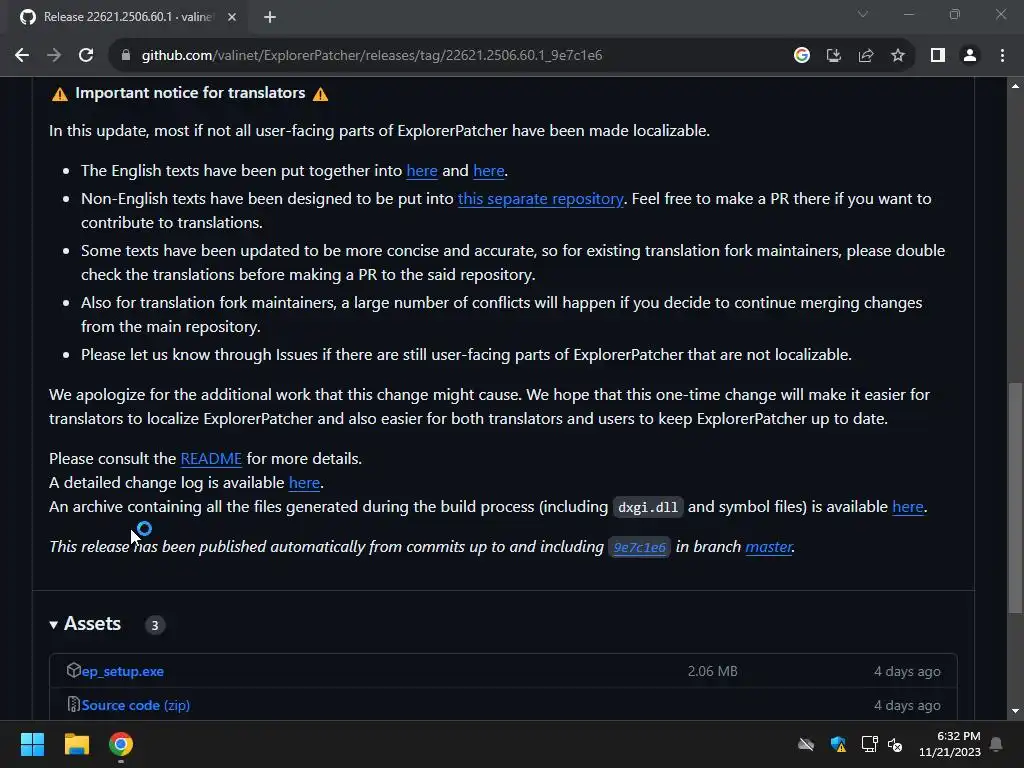Screen dimensions: 1024x768
Task: Open File Explorer from taskbar
Action: tap(76, 744)
